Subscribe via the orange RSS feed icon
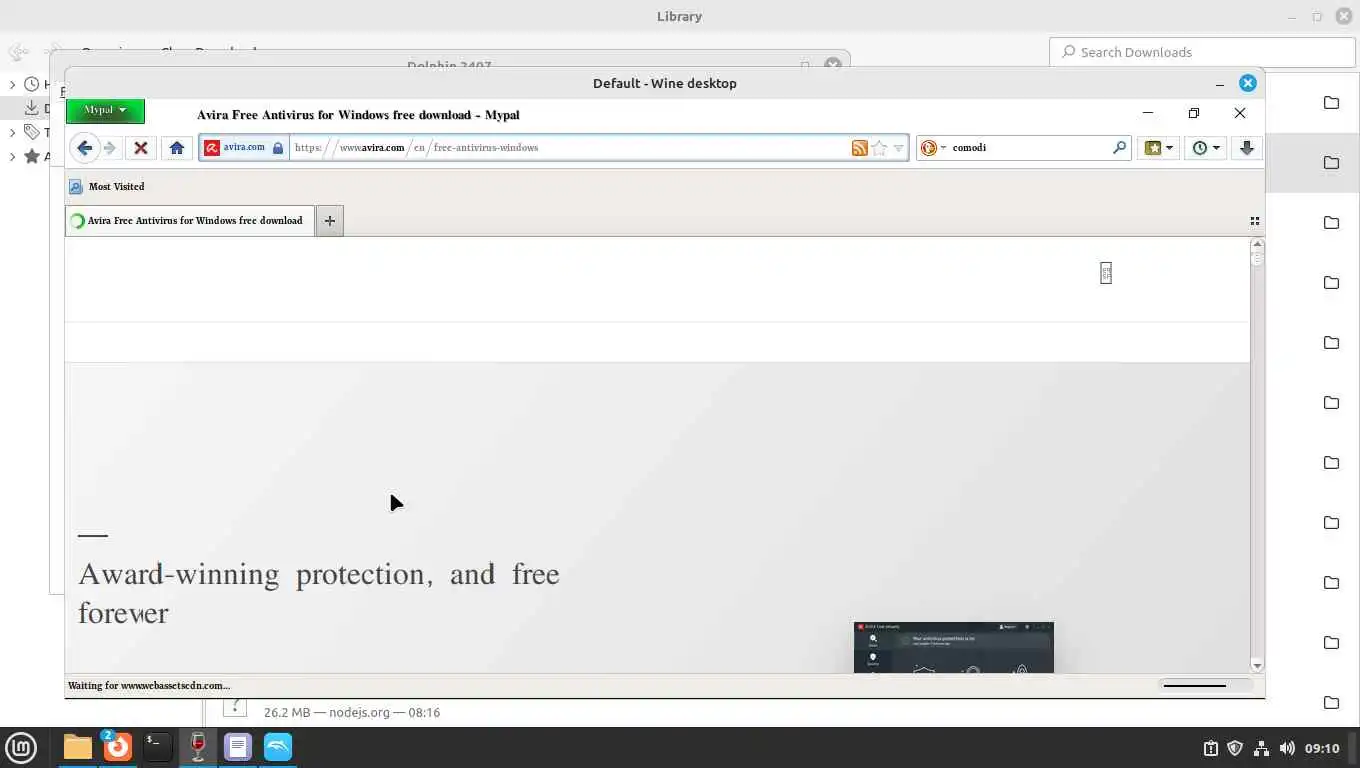 pyautogui.click(x=860, y=148)
